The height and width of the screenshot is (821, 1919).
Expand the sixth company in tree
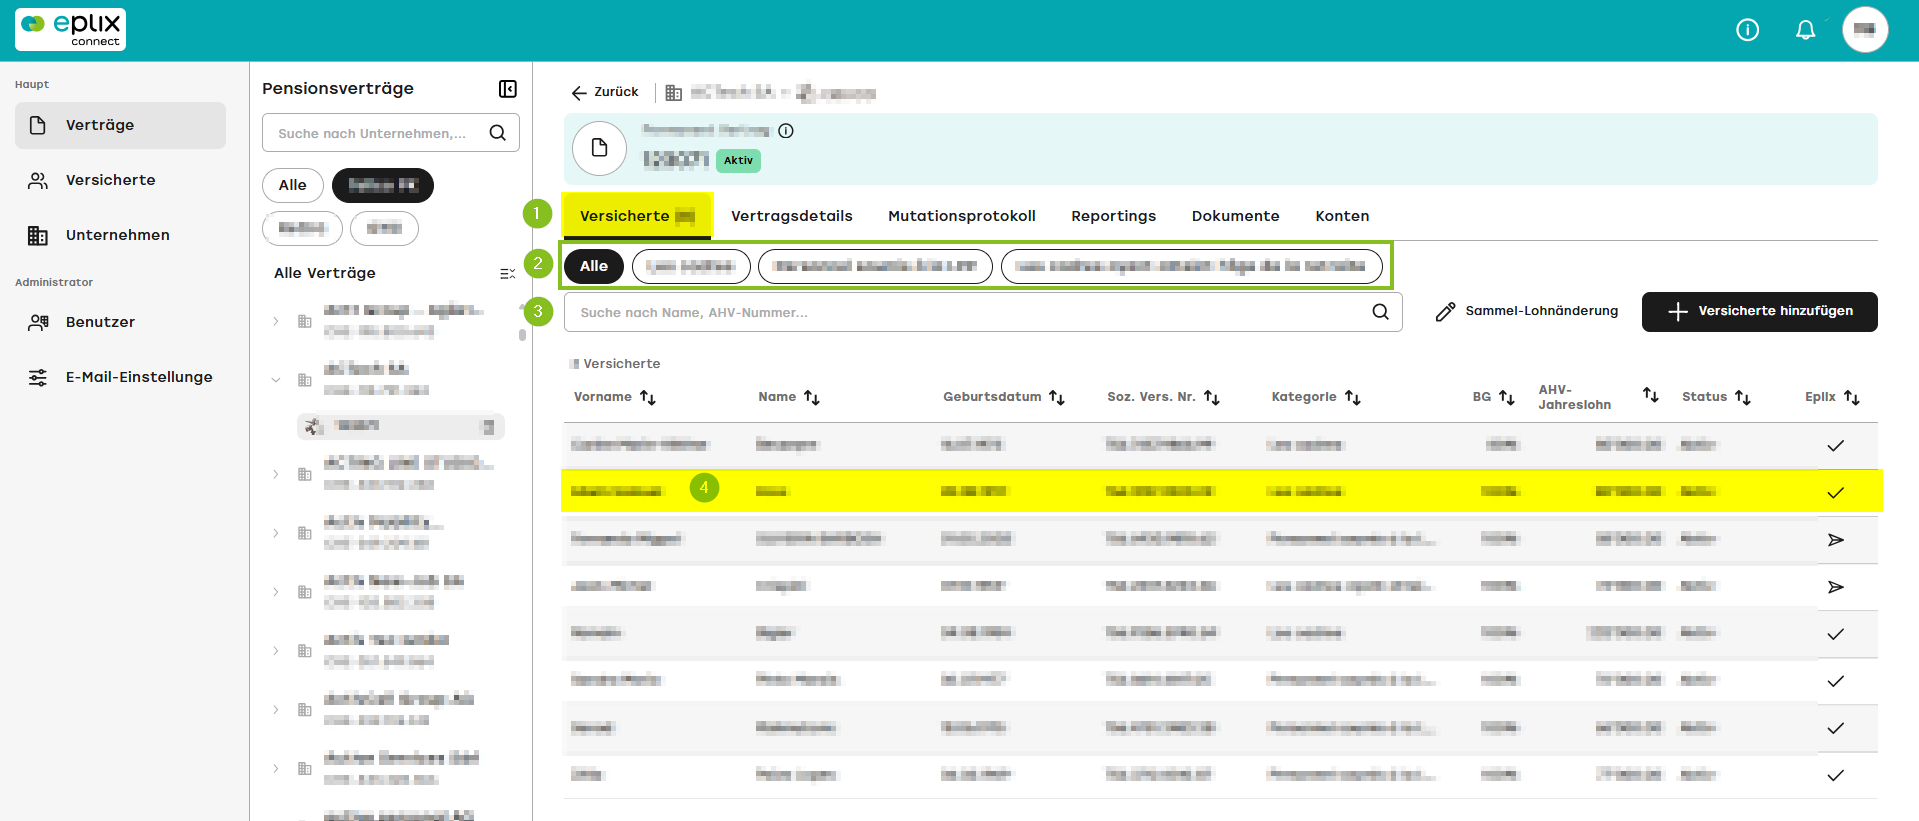[276, 651]
